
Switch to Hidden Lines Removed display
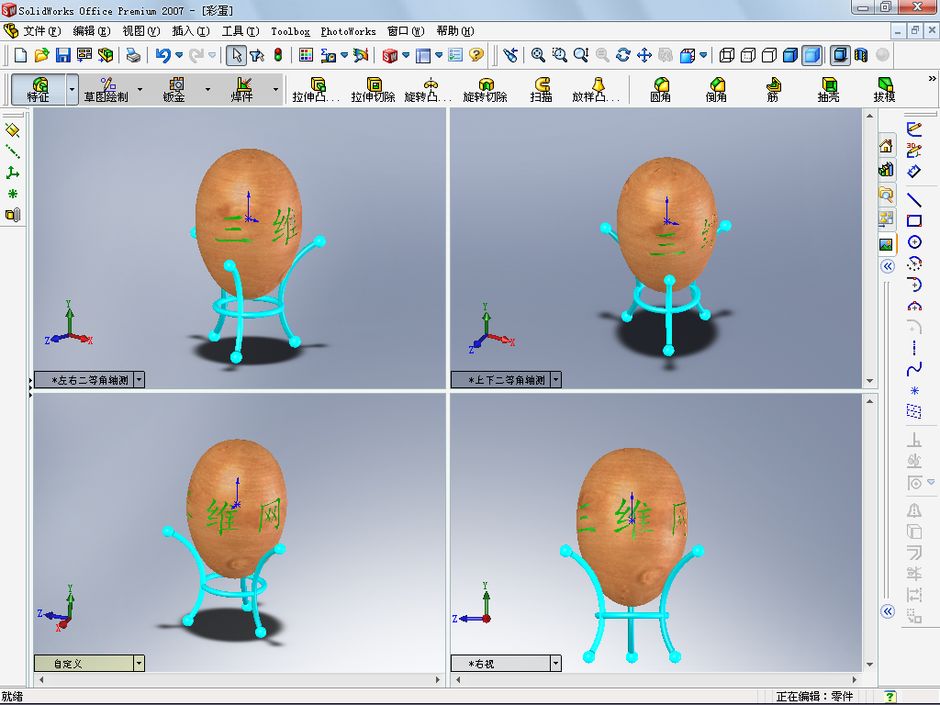[769, 55]
